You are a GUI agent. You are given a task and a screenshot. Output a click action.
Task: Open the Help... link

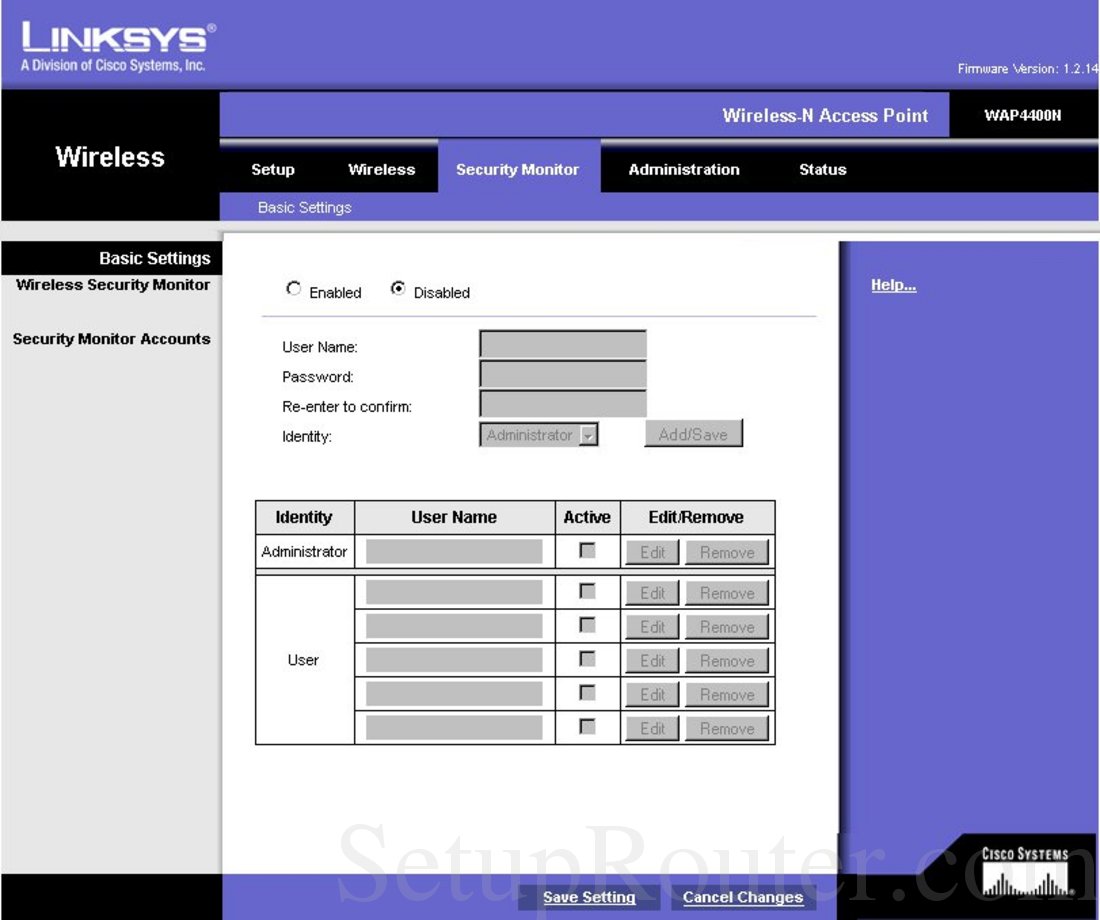pyautogui.click(x=893, y=285)
